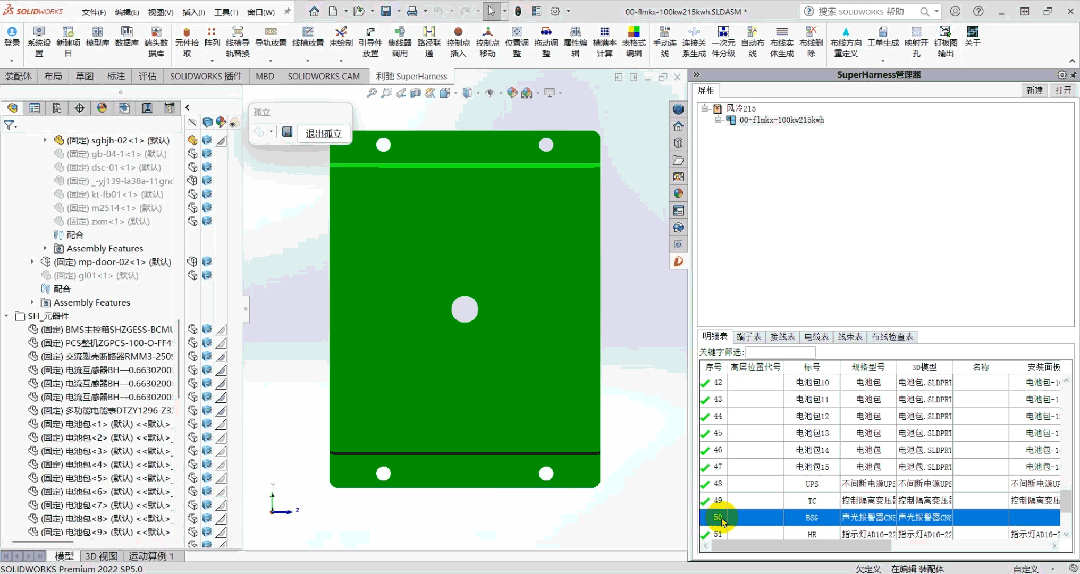Image resolution: width=1080 pixels, height=574 pixels.
Task: Open the 数据库 ribbon icon
Action: click(x=126, y=32)
